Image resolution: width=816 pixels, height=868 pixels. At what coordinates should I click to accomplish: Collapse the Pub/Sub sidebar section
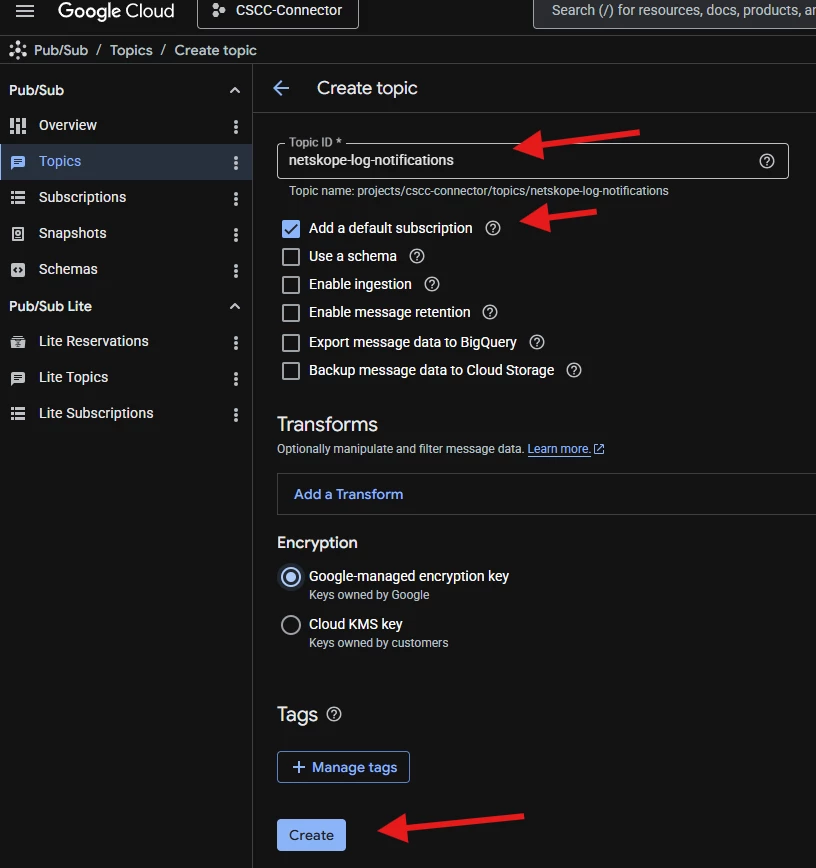[235, 90]
